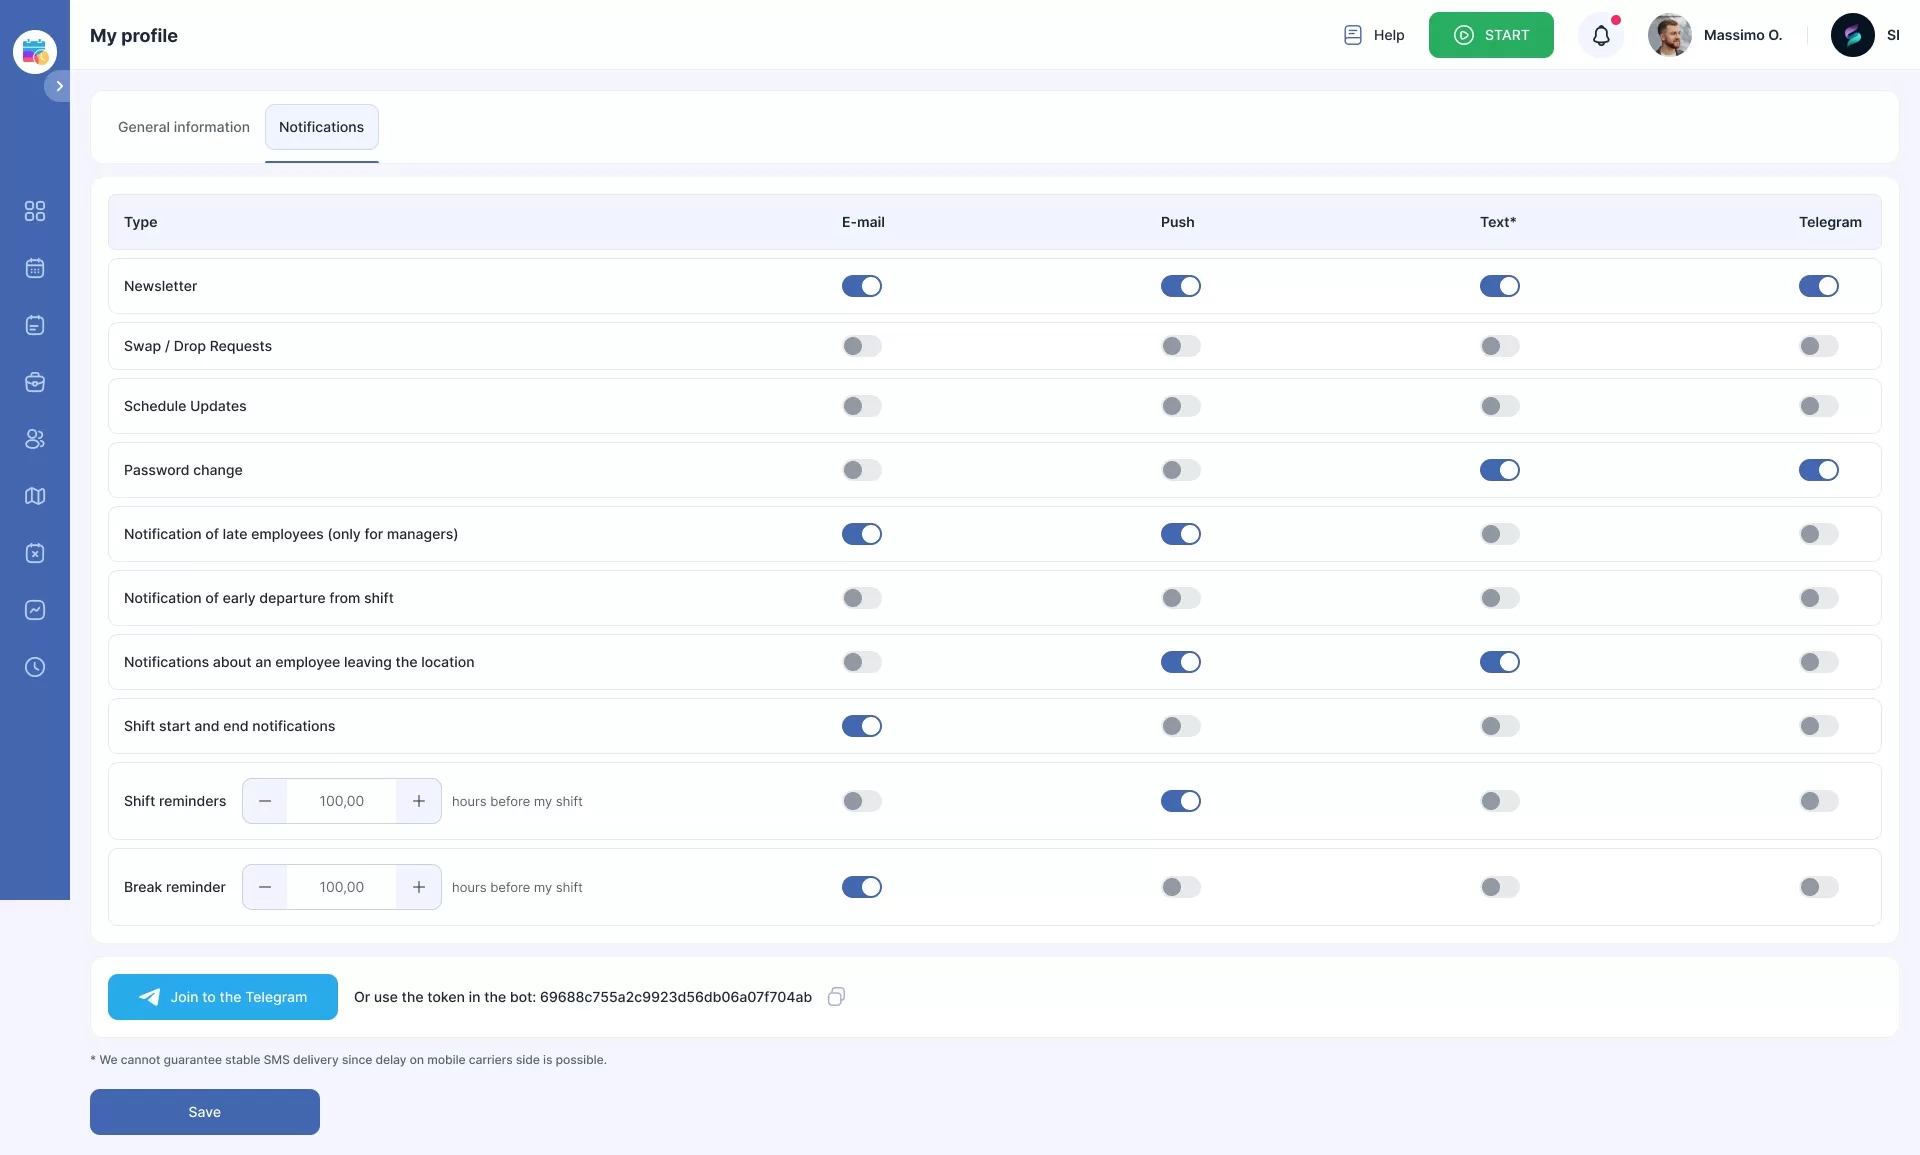Increase Shift reminders hours with plus
This screenshot has width=1920, height=1155.
click(x=419, y=801)
